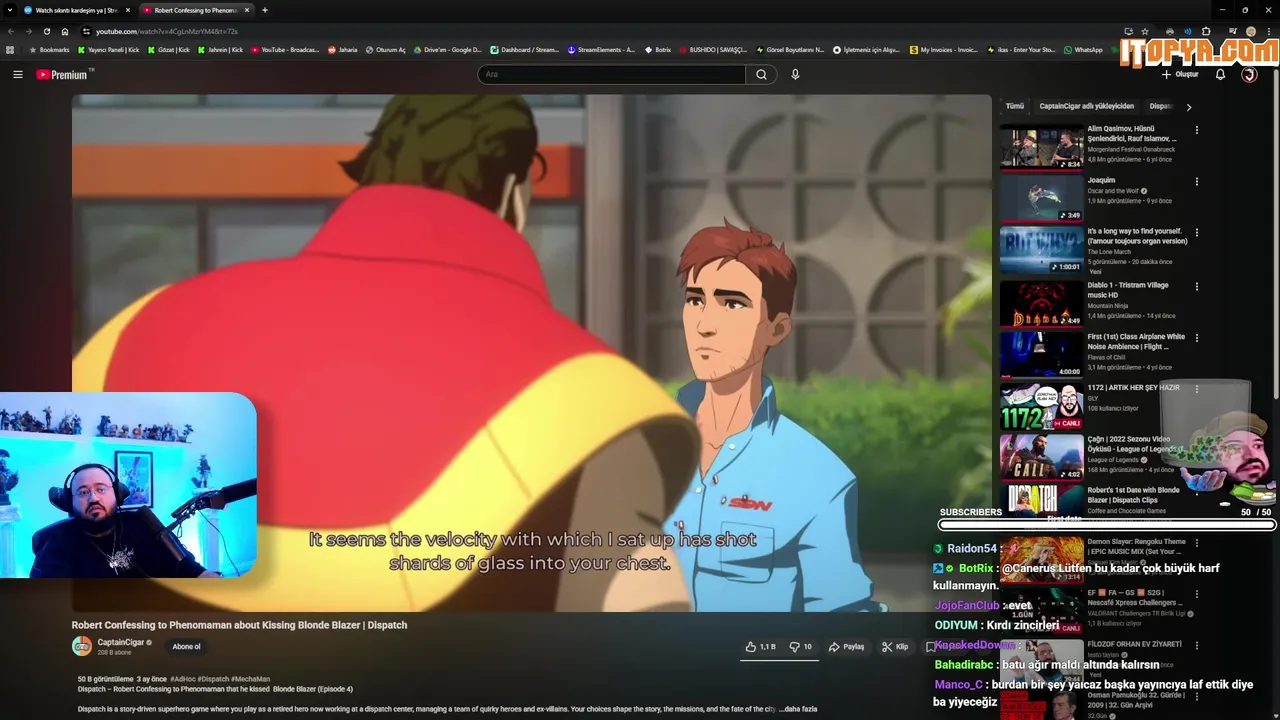Image resolution: width=1280 pixels, height=720 pixels.
Task: Open StreamElements bookmark
Action: (x=601, y=49)
